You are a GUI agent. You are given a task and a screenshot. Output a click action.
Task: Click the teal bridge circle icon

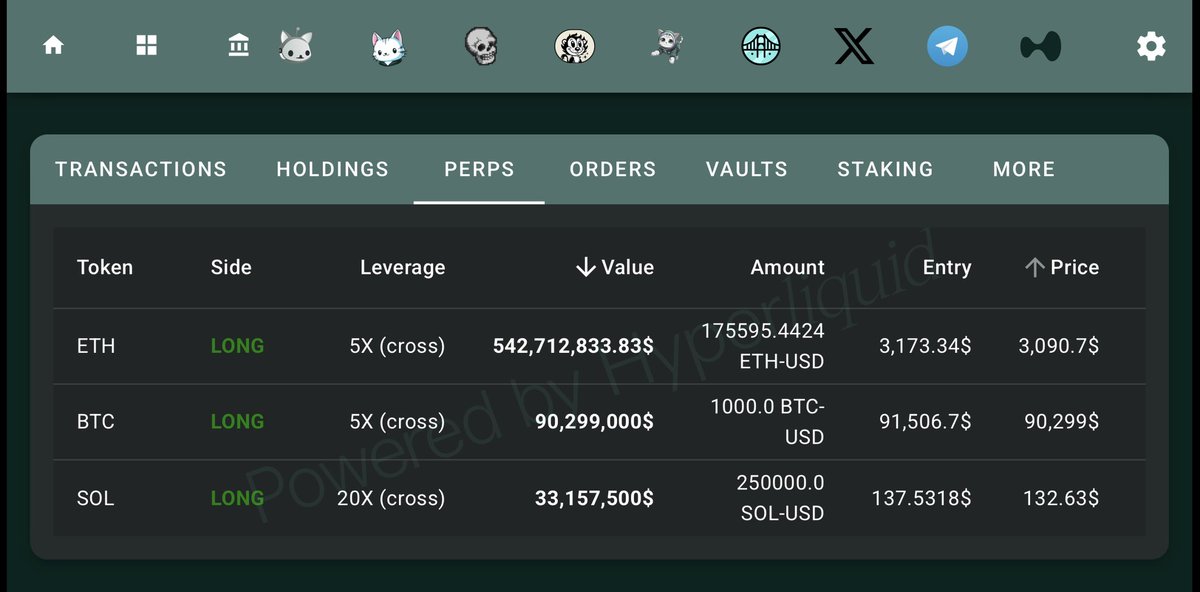click(x=761, y=46)
